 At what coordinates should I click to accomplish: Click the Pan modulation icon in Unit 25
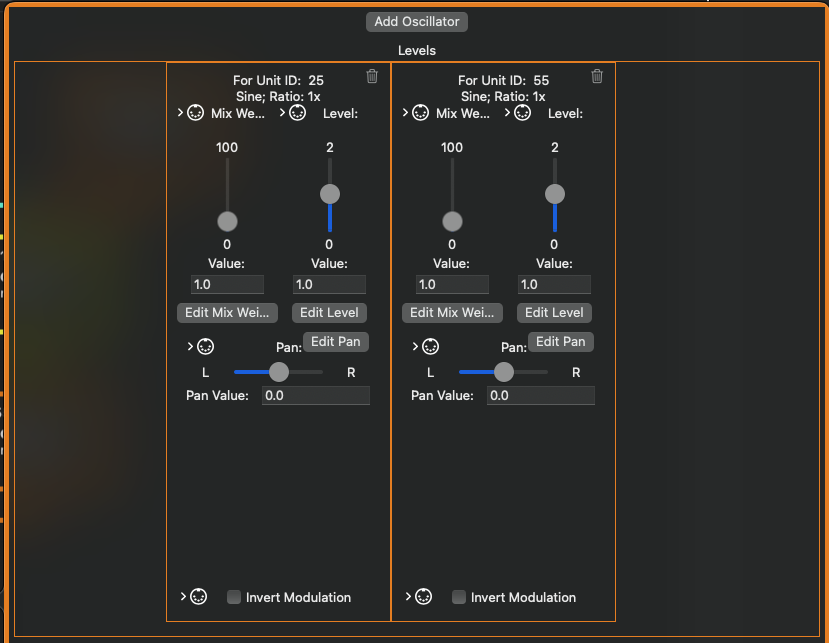(x=206, y=347)
